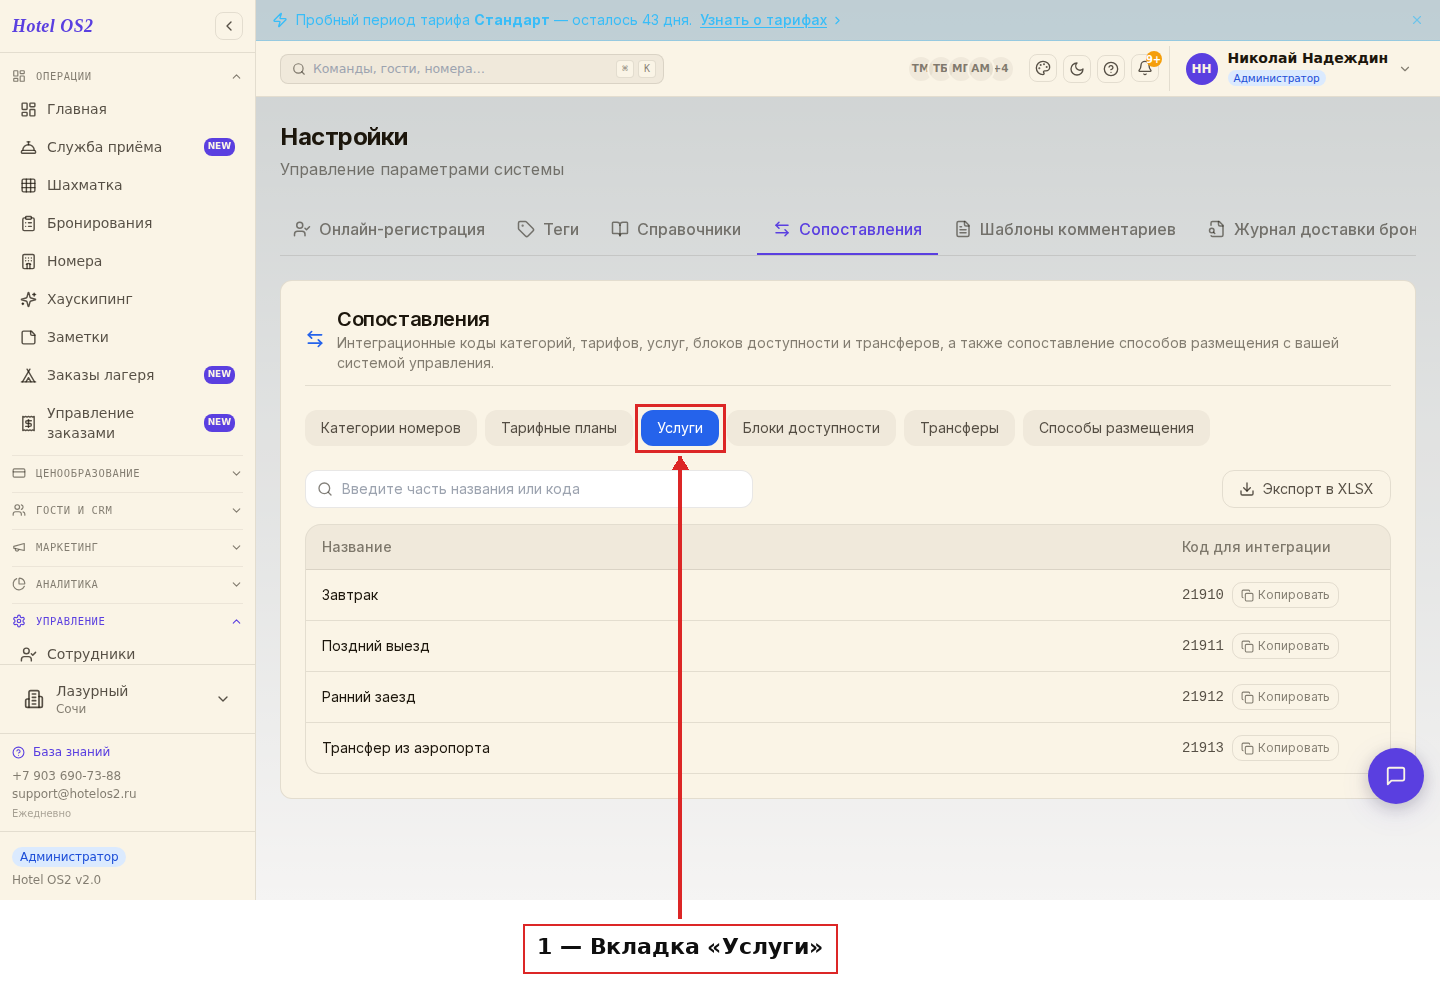Collapse the sidebar with the arrow button
Screen dimensions: 1440x997
[x=229, y=26]
